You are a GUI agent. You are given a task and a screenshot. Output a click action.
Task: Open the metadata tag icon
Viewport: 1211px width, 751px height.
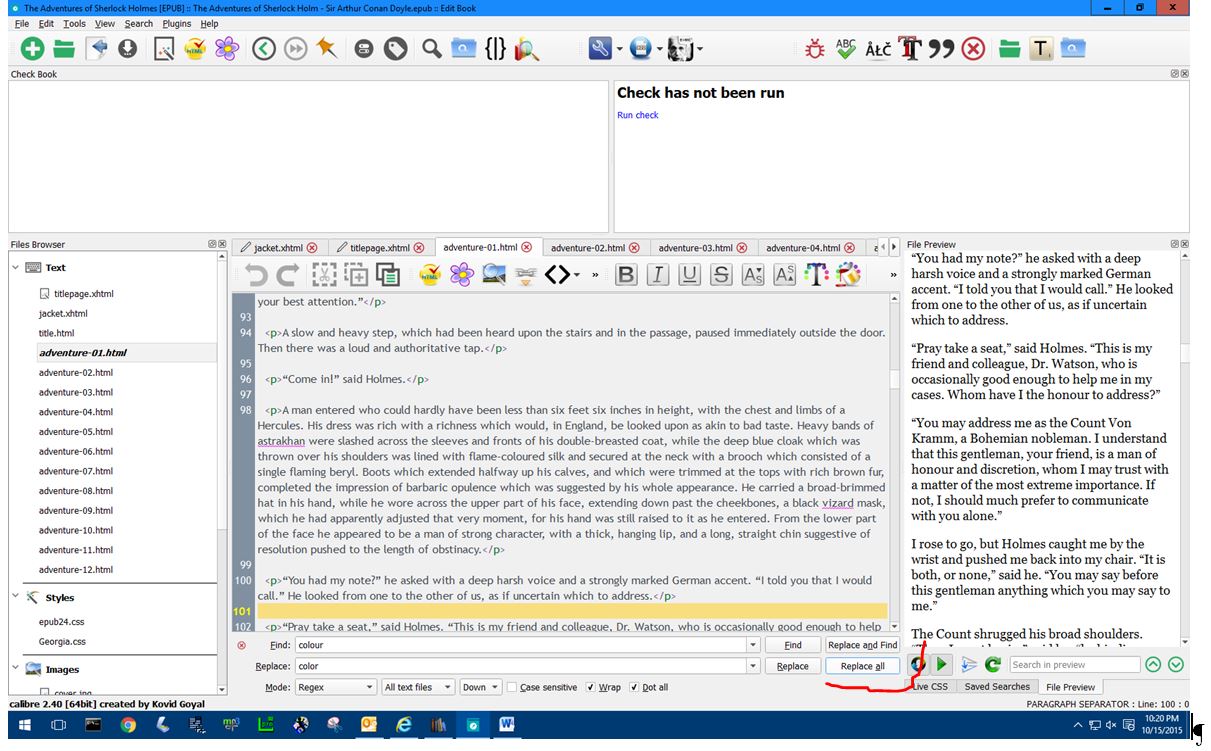tap(396, 48)
